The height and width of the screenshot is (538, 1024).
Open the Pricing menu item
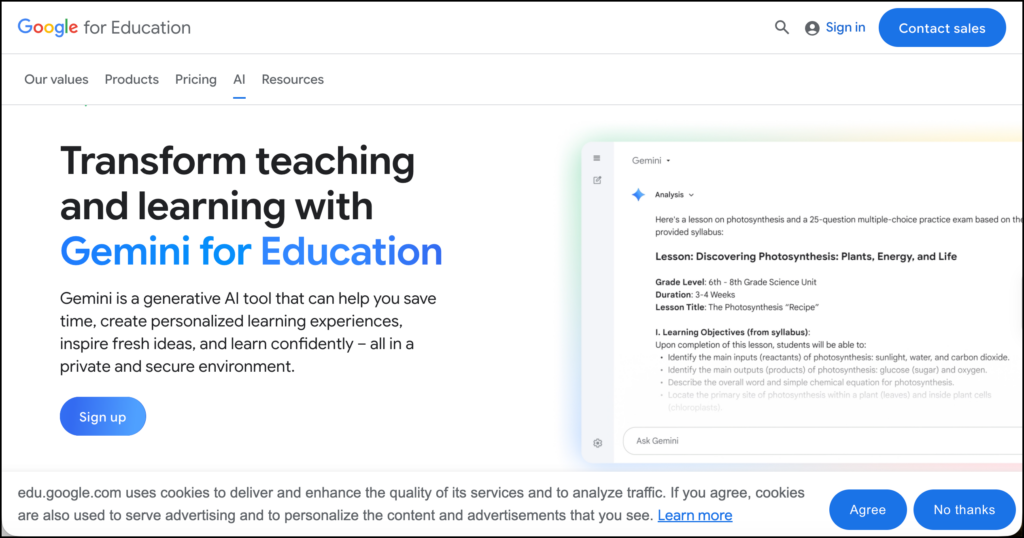click(196, 80)
